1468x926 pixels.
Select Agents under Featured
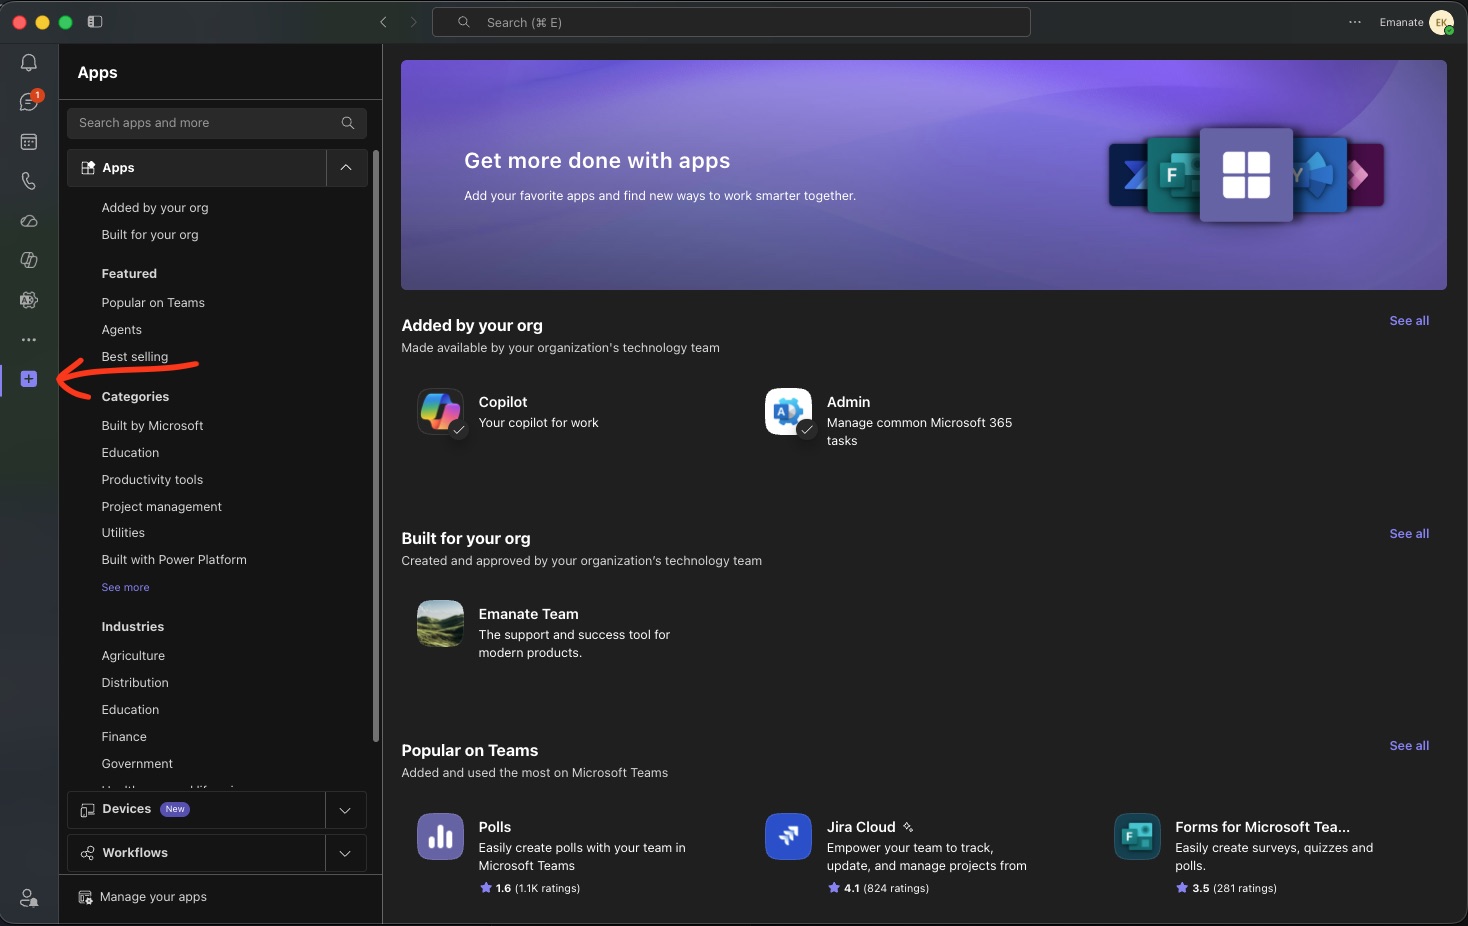pos(122,330)
